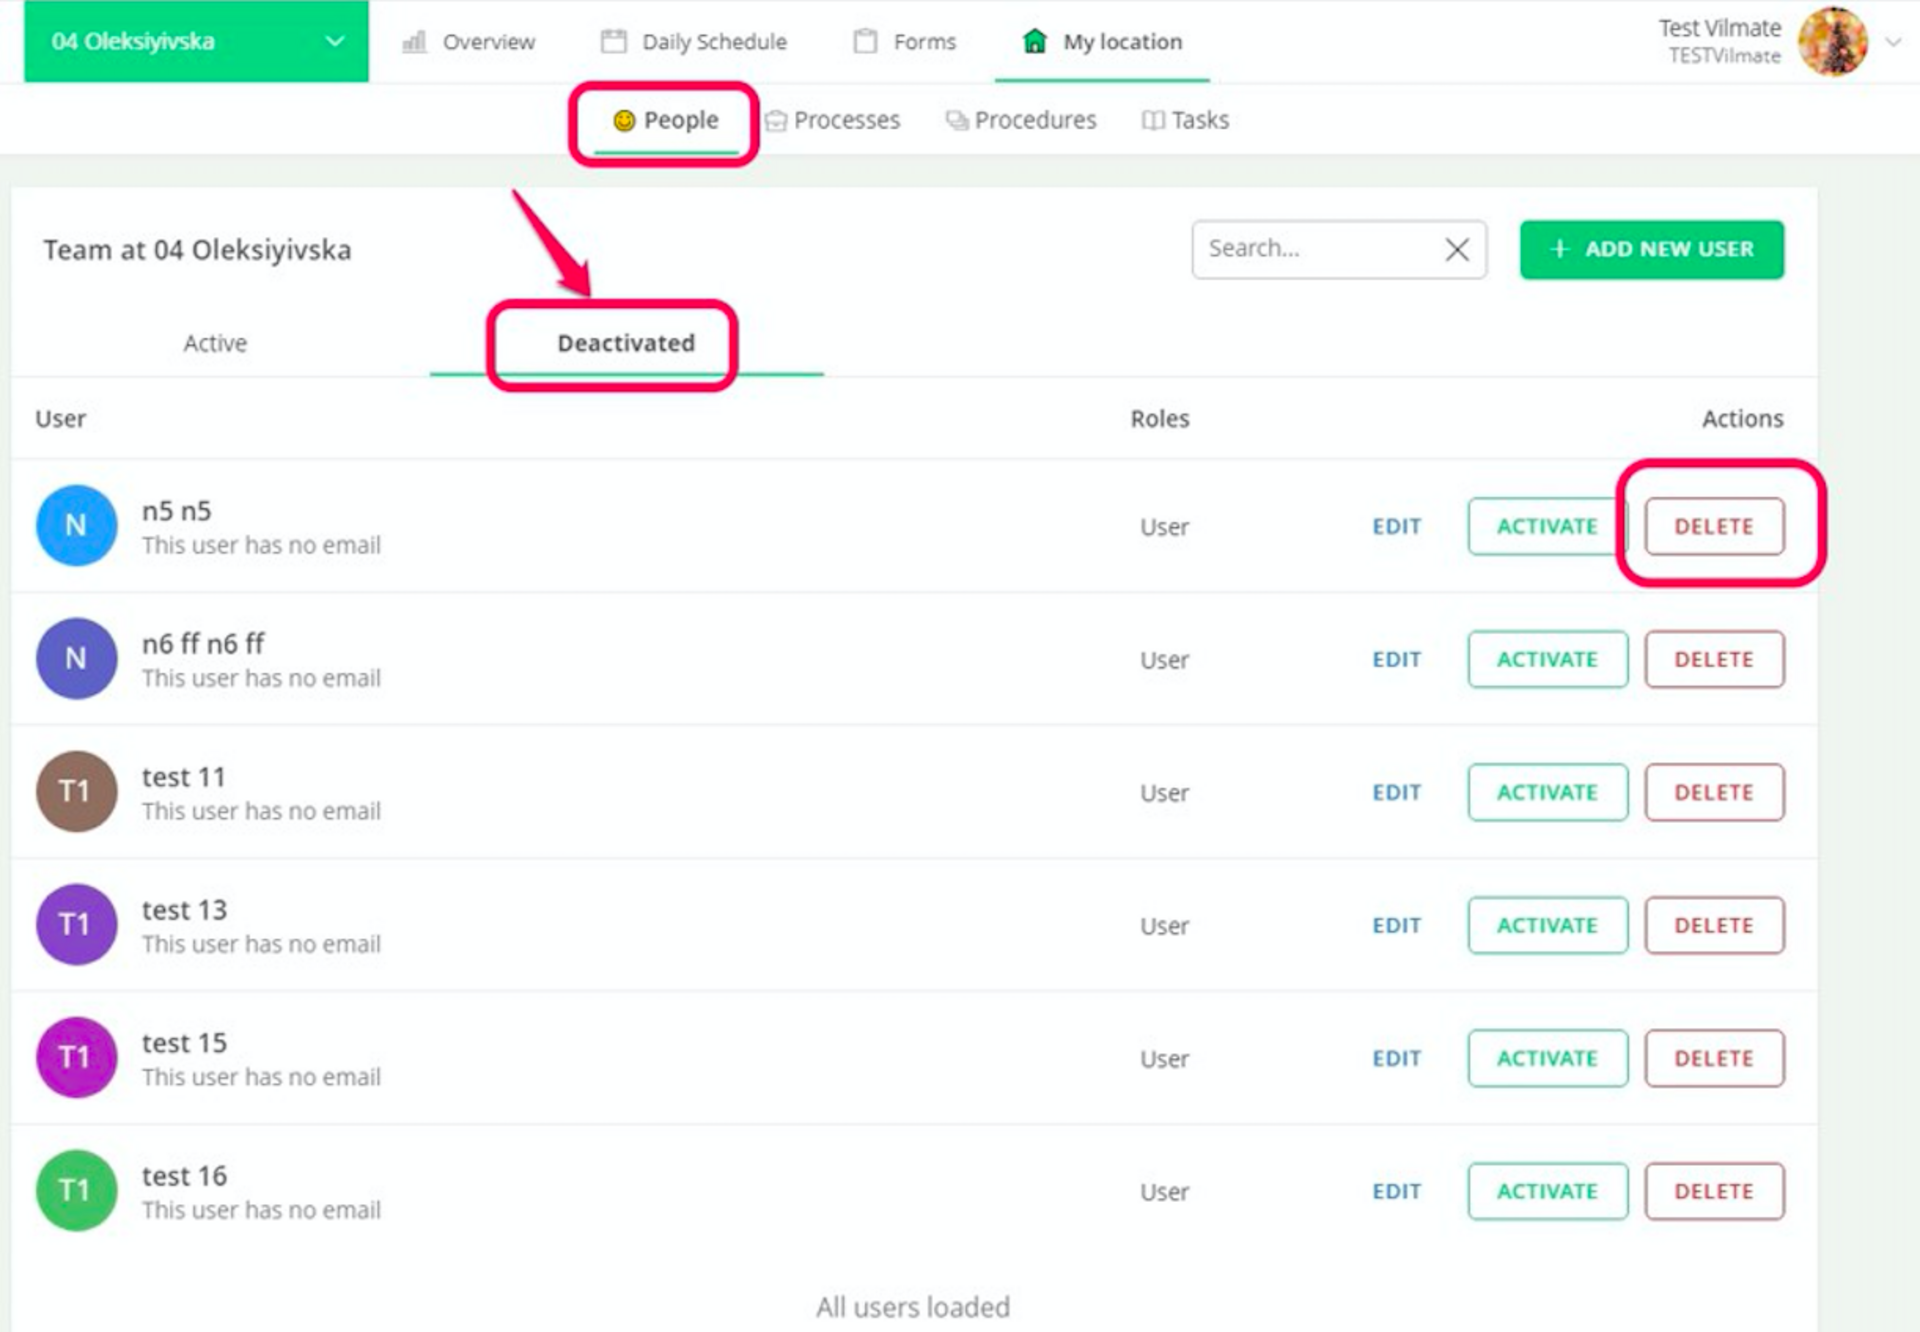
Task: Open the test 11 brown avatar
Action: 76,792
